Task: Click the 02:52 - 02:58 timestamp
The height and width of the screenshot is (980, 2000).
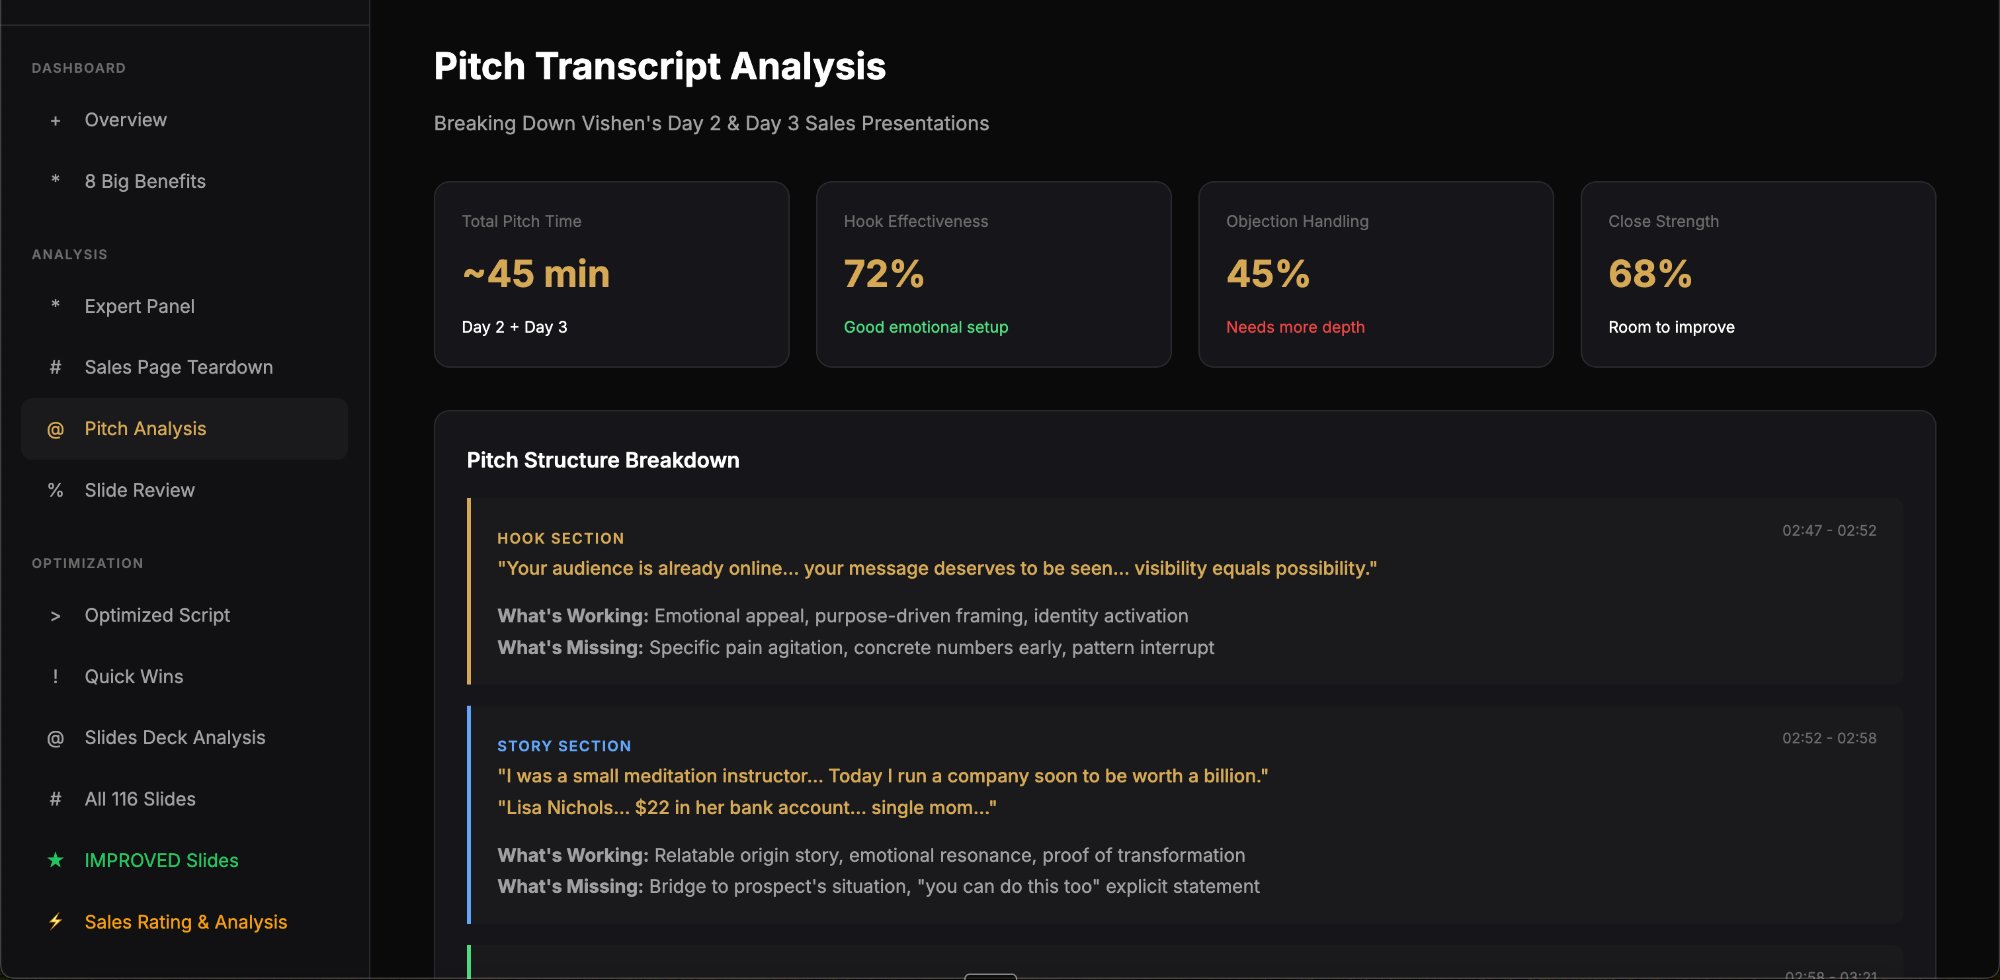Action: pos(1829,738)
